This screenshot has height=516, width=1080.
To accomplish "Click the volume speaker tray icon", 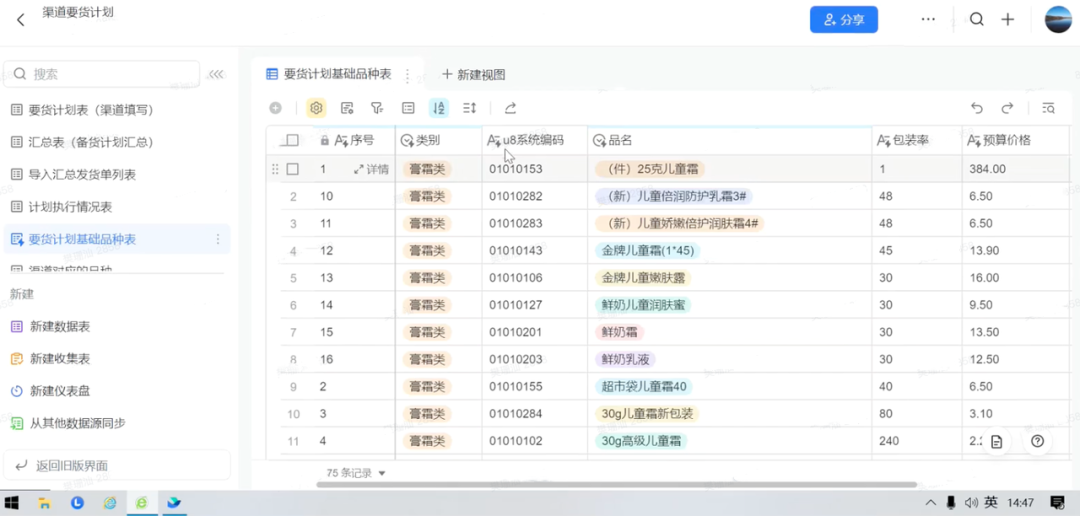I will pyautogui.click(x=972, y=502).
